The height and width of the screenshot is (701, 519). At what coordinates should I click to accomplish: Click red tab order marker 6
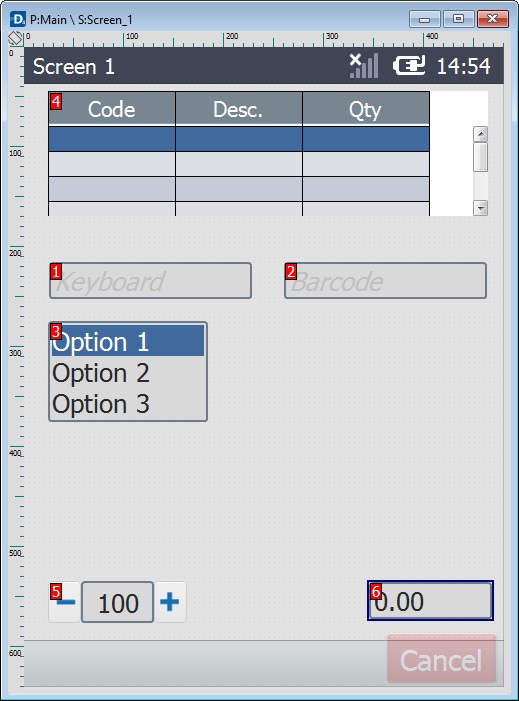click(x=376, y=591)
